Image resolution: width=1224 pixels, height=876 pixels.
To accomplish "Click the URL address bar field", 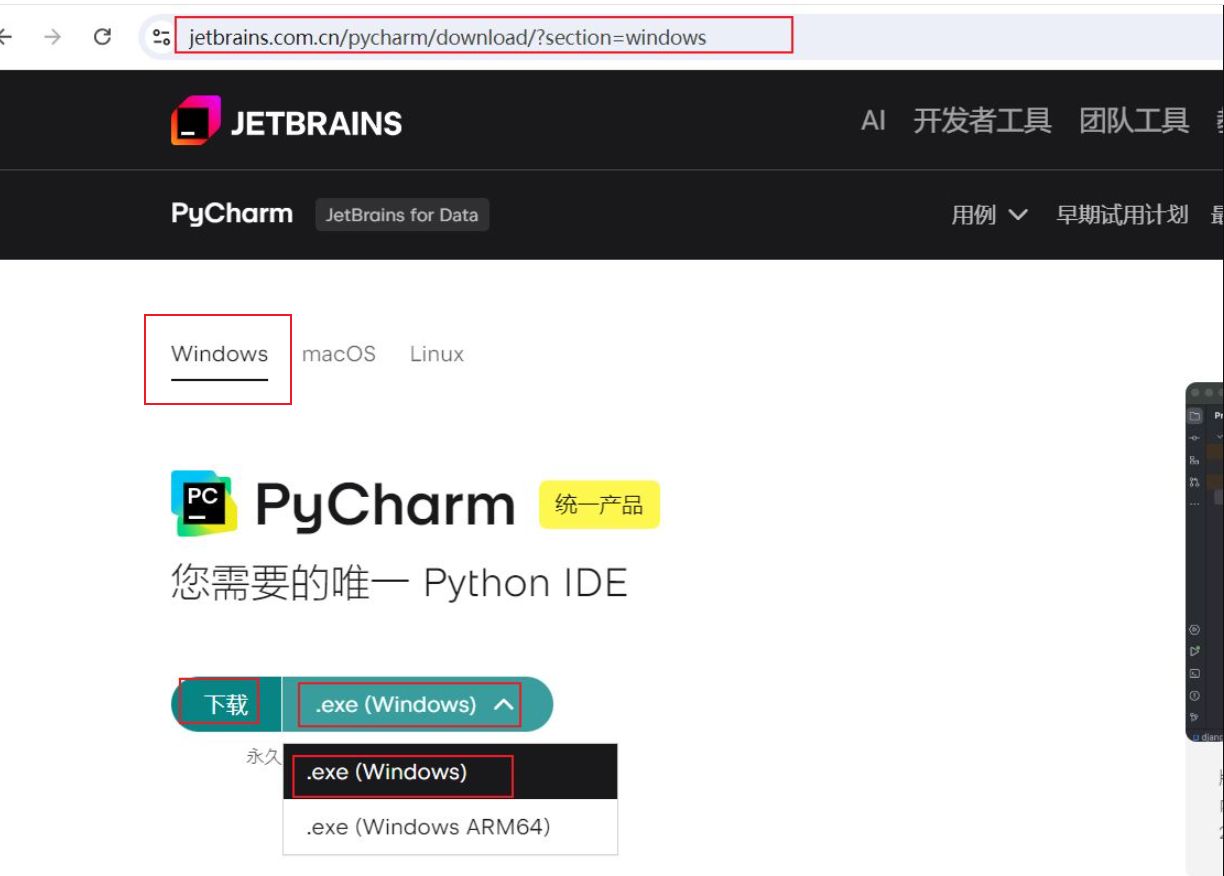I will tap(480, 37).
